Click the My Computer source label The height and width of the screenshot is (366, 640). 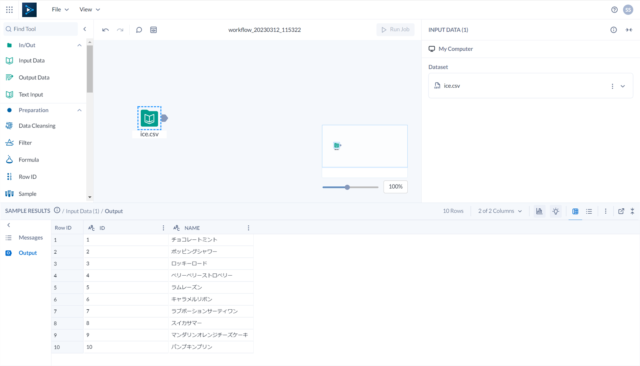[456, 49]
